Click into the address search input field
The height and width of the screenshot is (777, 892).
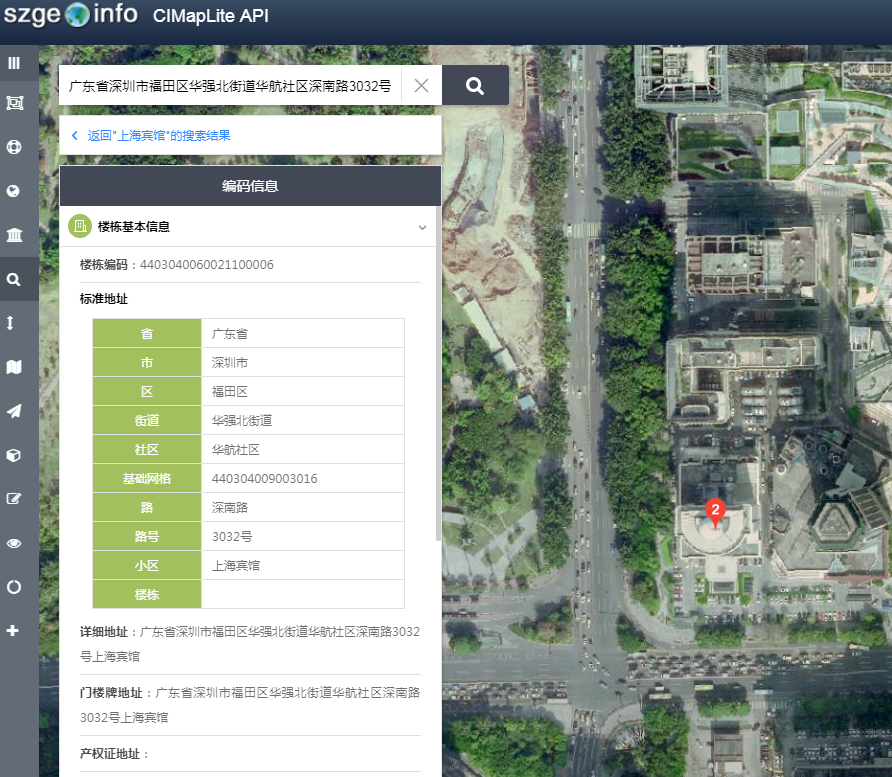(x=230, y=86)
